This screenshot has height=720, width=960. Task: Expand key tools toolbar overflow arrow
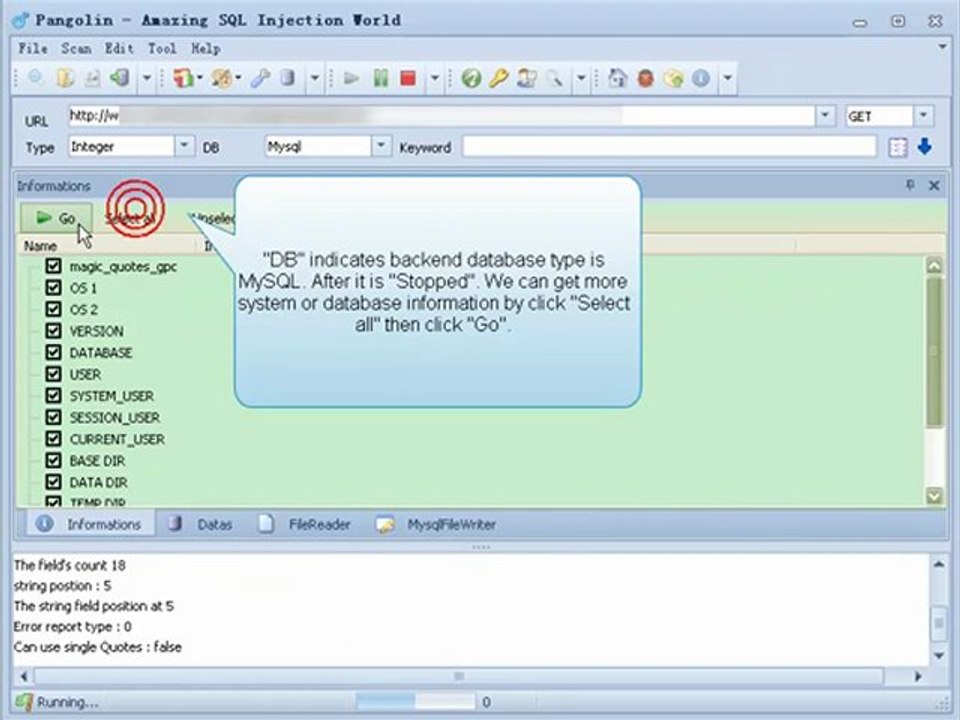pyautogui.click(x=581, y=78)
